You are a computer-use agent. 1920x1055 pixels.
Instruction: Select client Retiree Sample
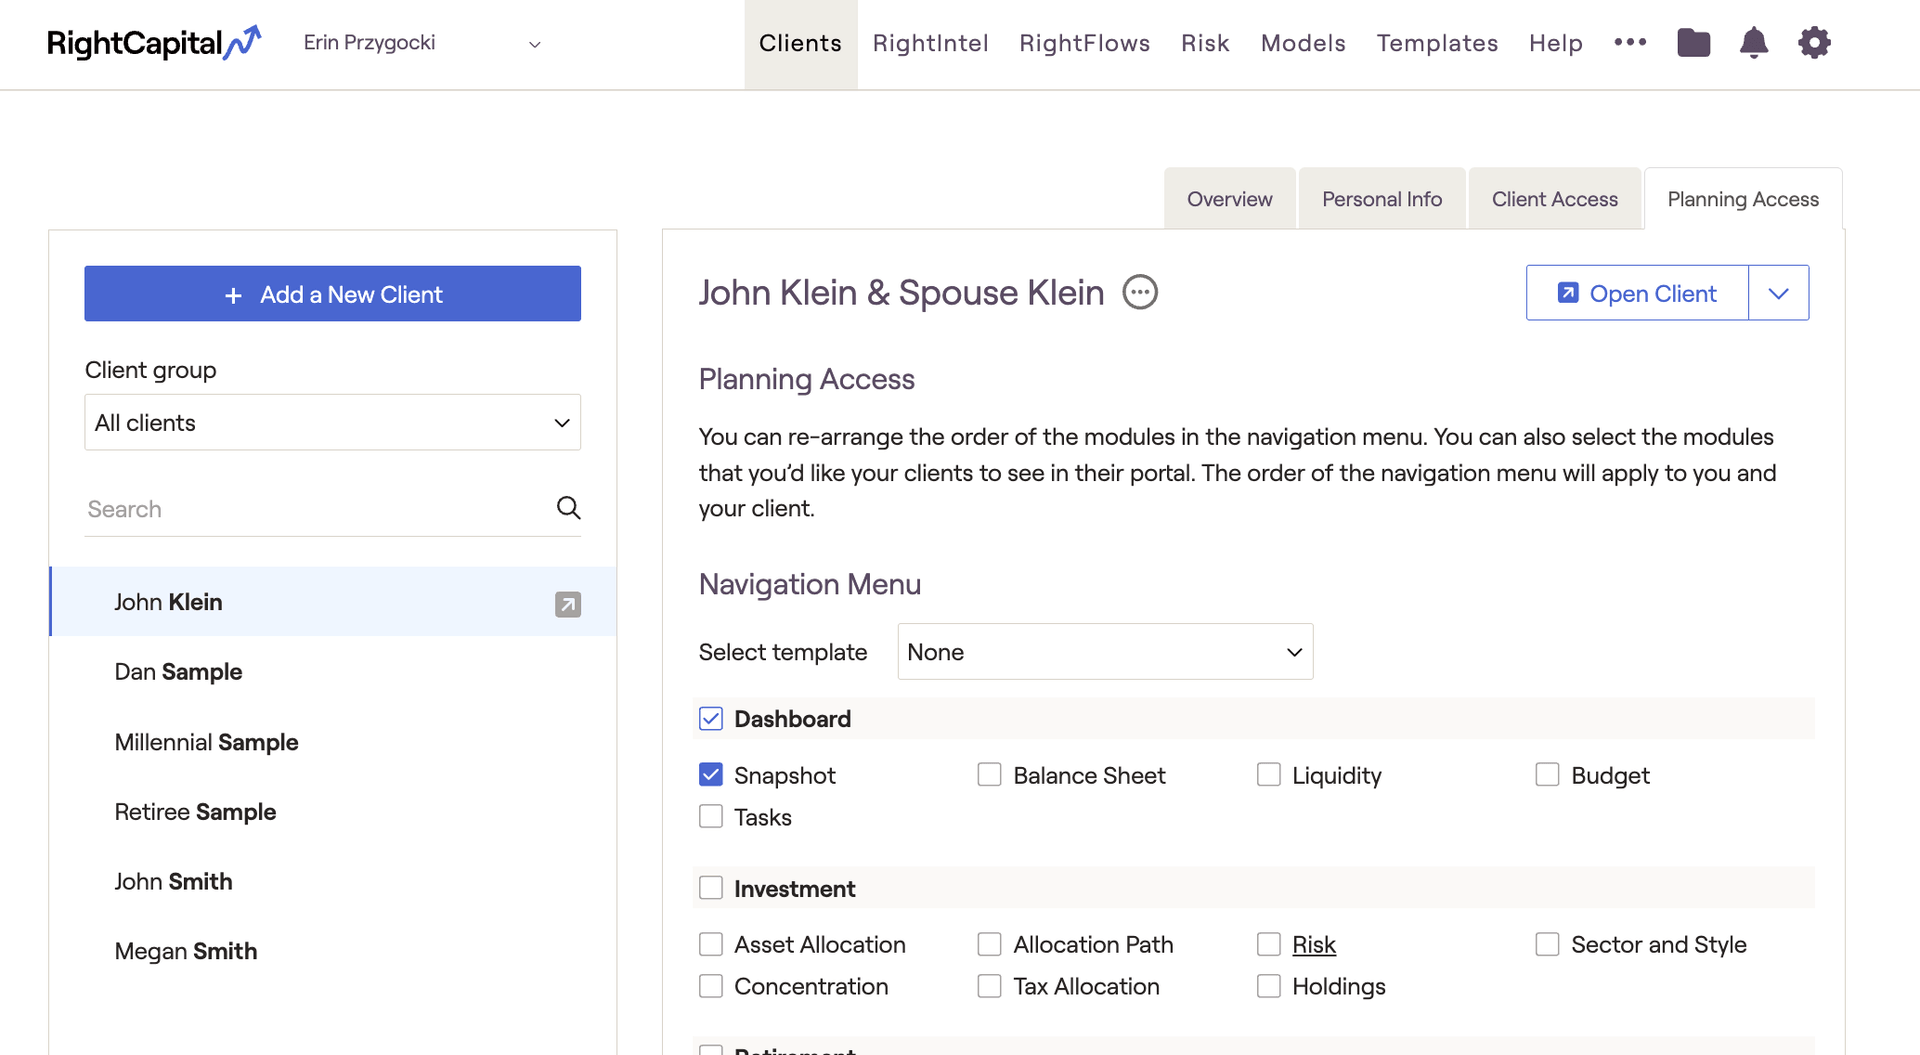click(x=334, y=812)
